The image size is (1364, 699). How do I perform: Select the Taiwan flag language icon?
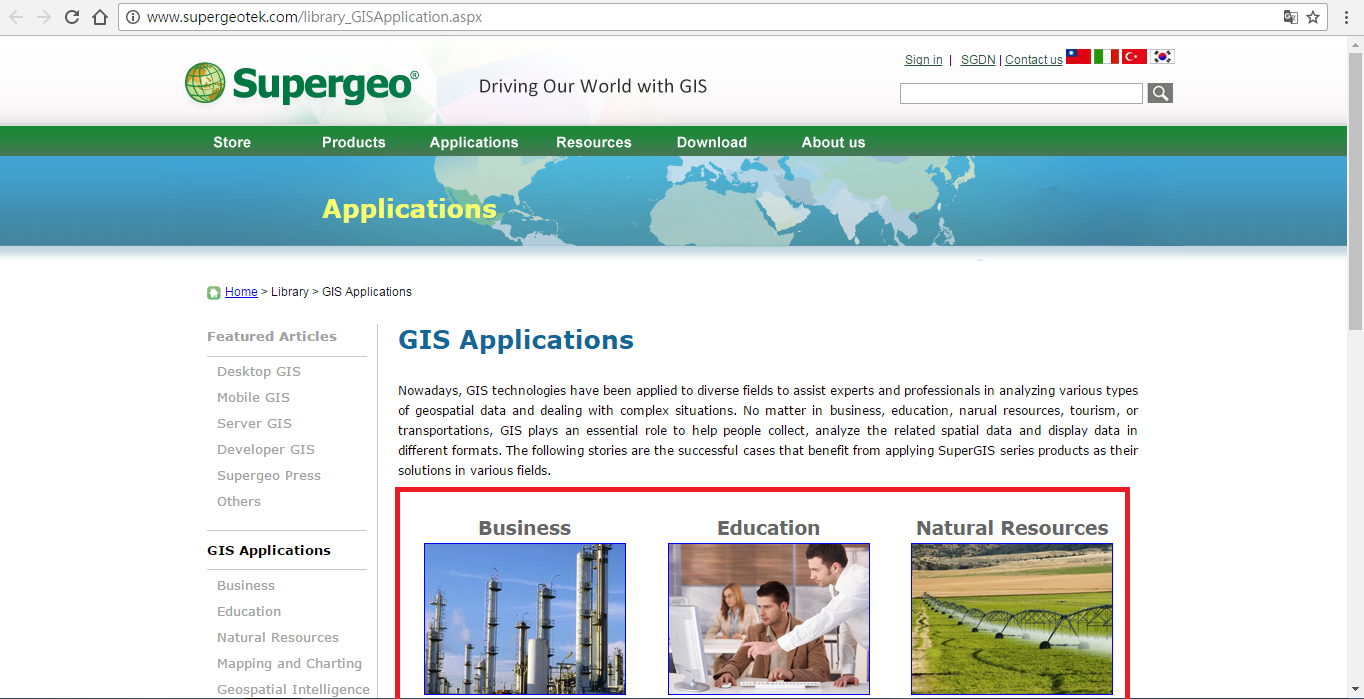[x=1078, y=57]
